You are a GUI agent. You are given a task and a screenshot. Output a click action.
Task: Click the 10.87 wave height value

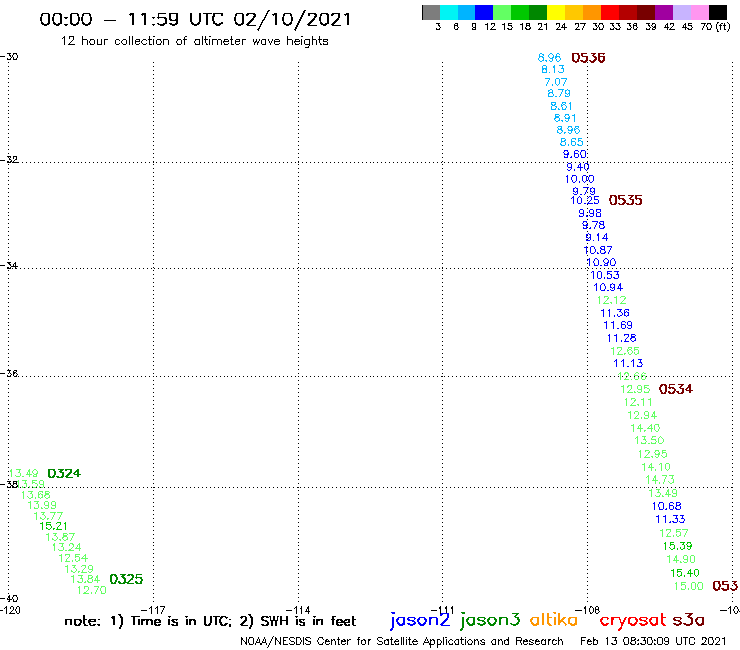click(598, 250)
